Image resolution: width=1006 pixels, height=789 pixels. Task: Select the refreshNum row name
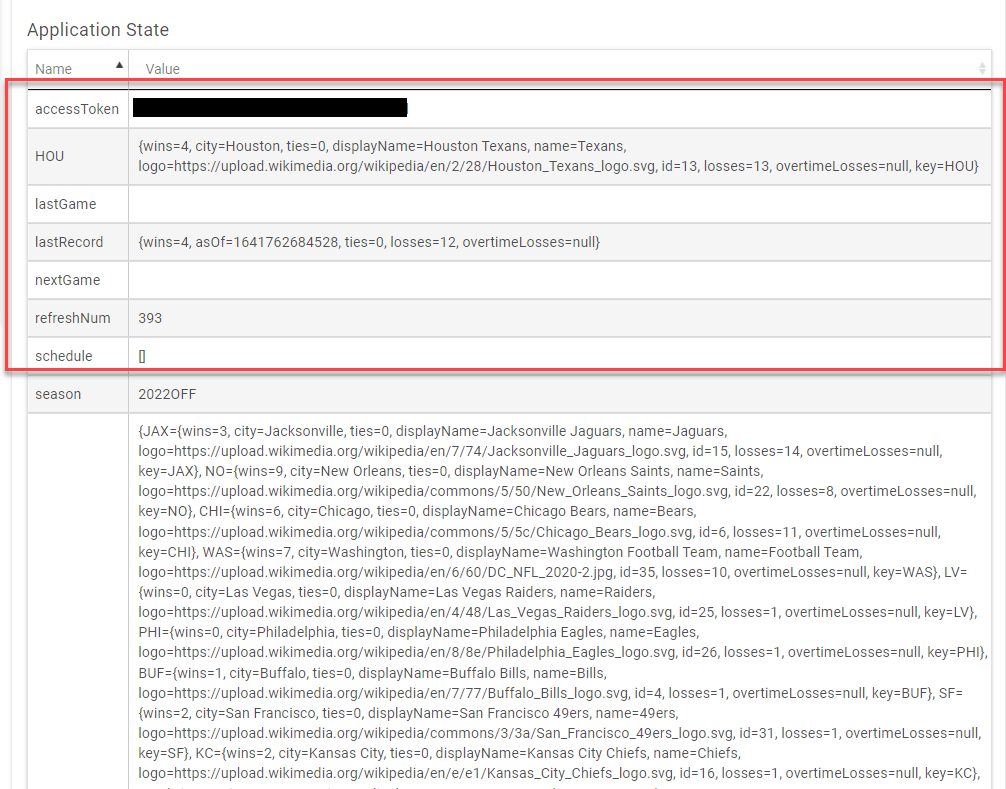[72, 318]
